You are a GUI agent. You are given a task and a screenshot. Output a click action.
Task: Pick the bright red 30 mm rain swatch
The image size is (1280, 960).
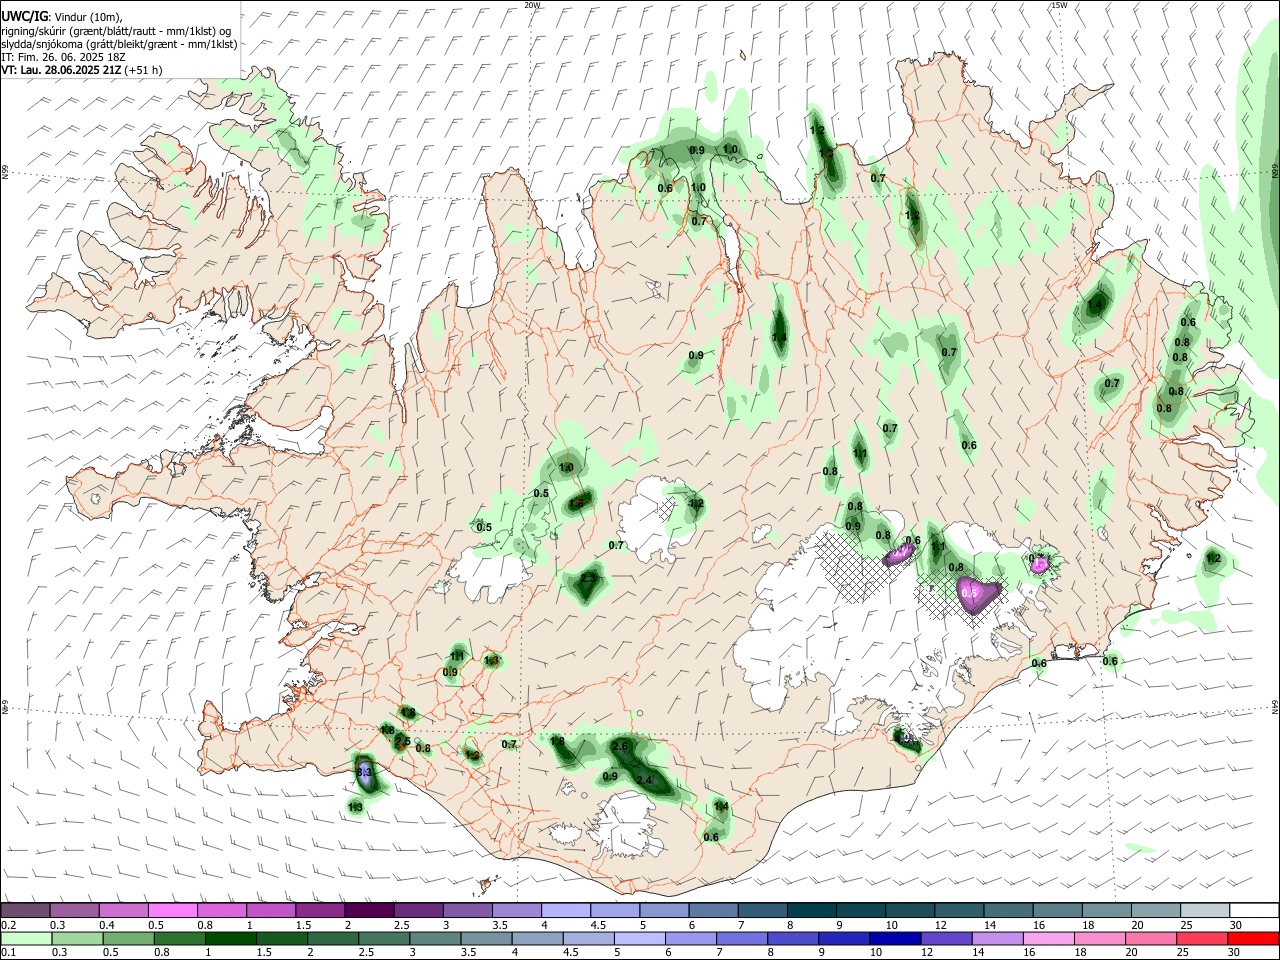tap(1253, 939)
